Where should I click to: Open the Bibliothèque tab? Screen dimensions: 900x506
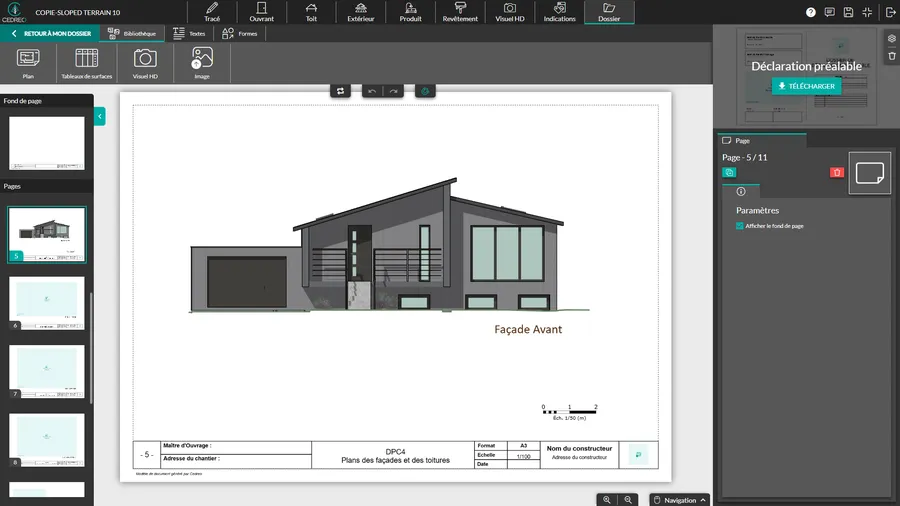coord(132,33)
